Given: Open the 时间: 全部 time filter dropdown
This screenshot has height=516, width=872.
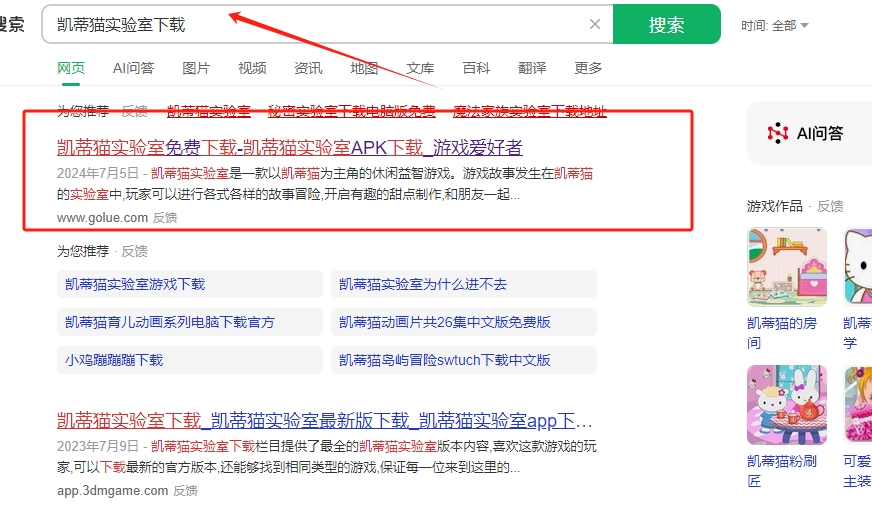Looking at the screenshot, I should pyautogui.click(x=774, y=26).
